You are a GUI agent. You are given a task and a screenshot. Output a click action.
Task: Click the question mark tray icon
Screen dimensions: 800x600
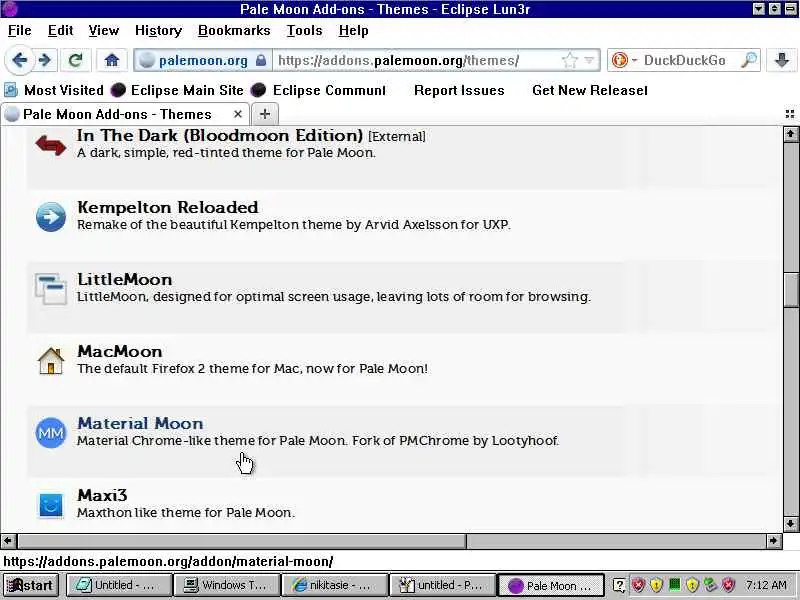click(619, 585)
